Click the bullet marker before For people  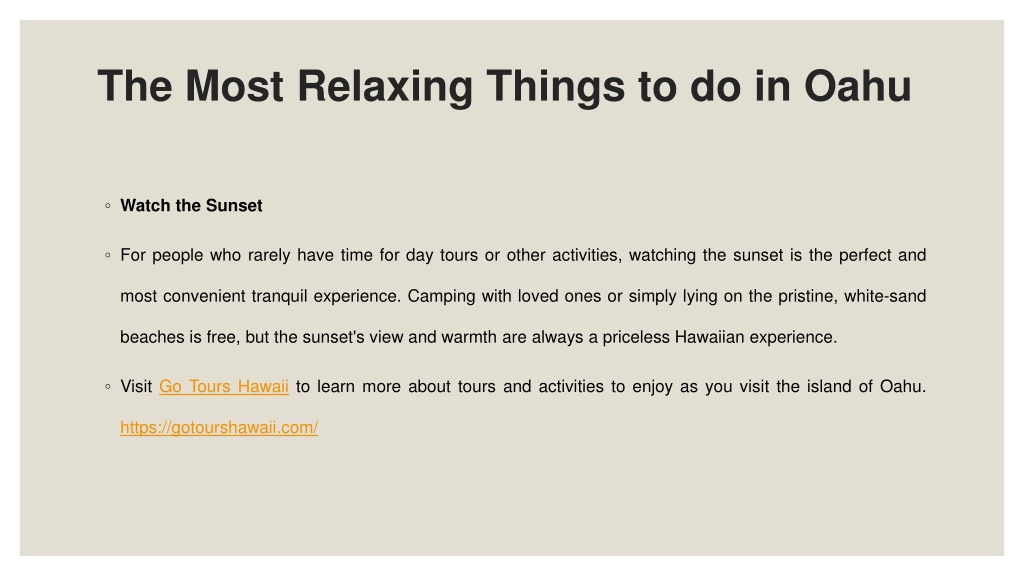pyautogui.click(x=108, y=255)
